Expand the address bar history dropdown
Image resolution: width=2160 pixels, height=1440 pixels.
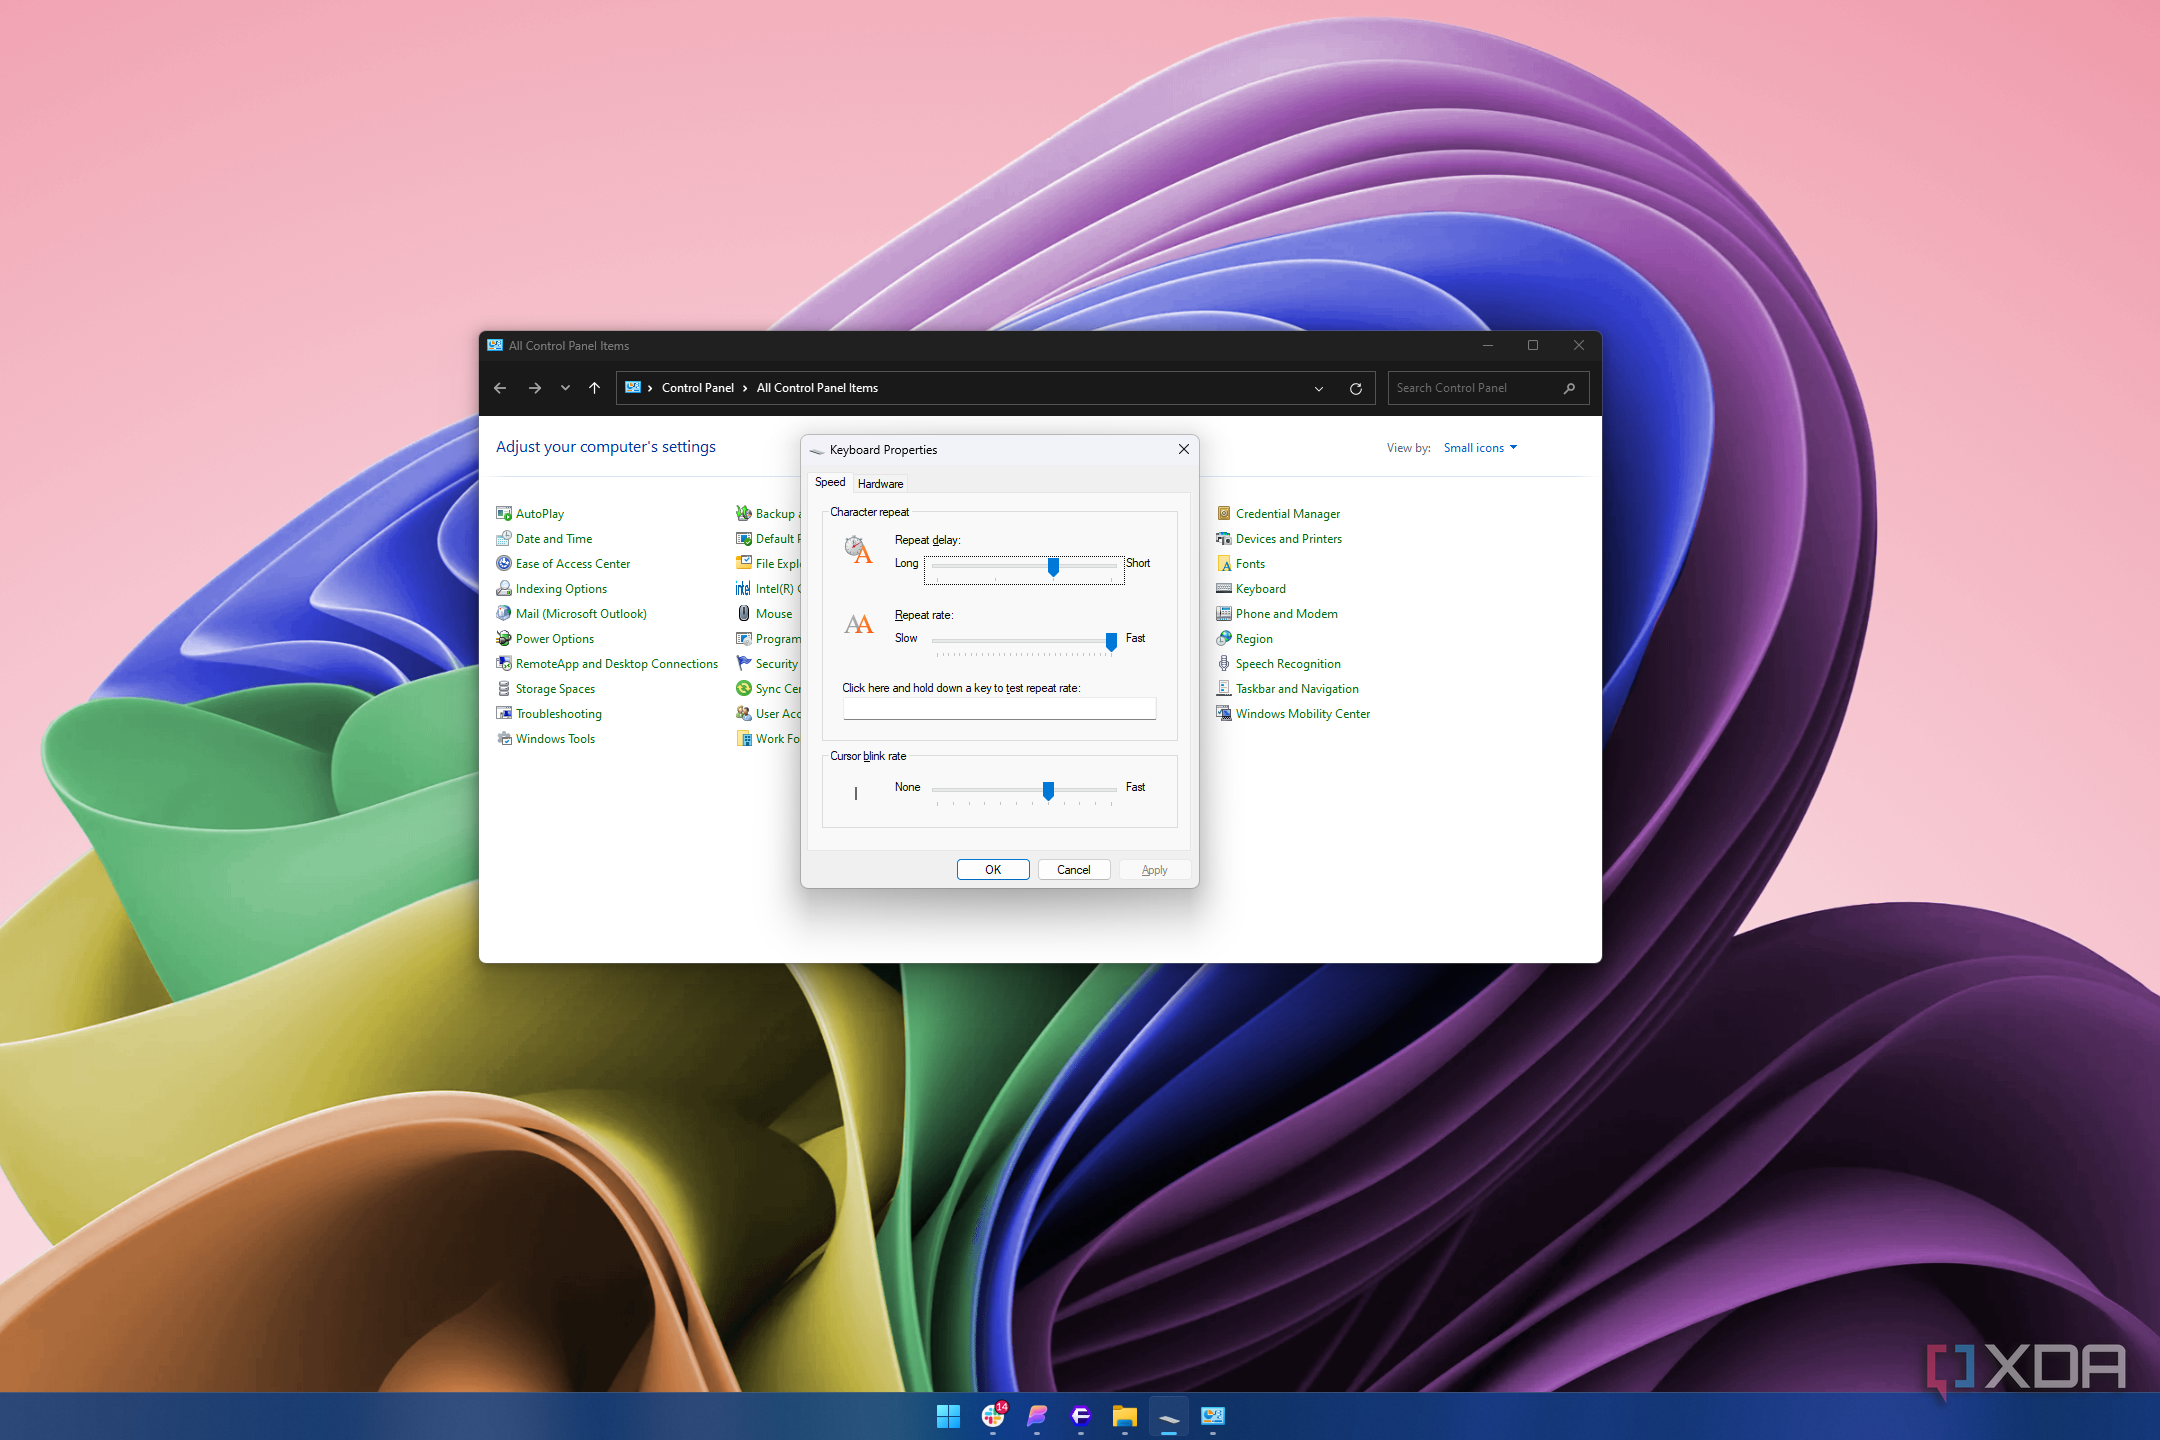tap(1319, 388)
